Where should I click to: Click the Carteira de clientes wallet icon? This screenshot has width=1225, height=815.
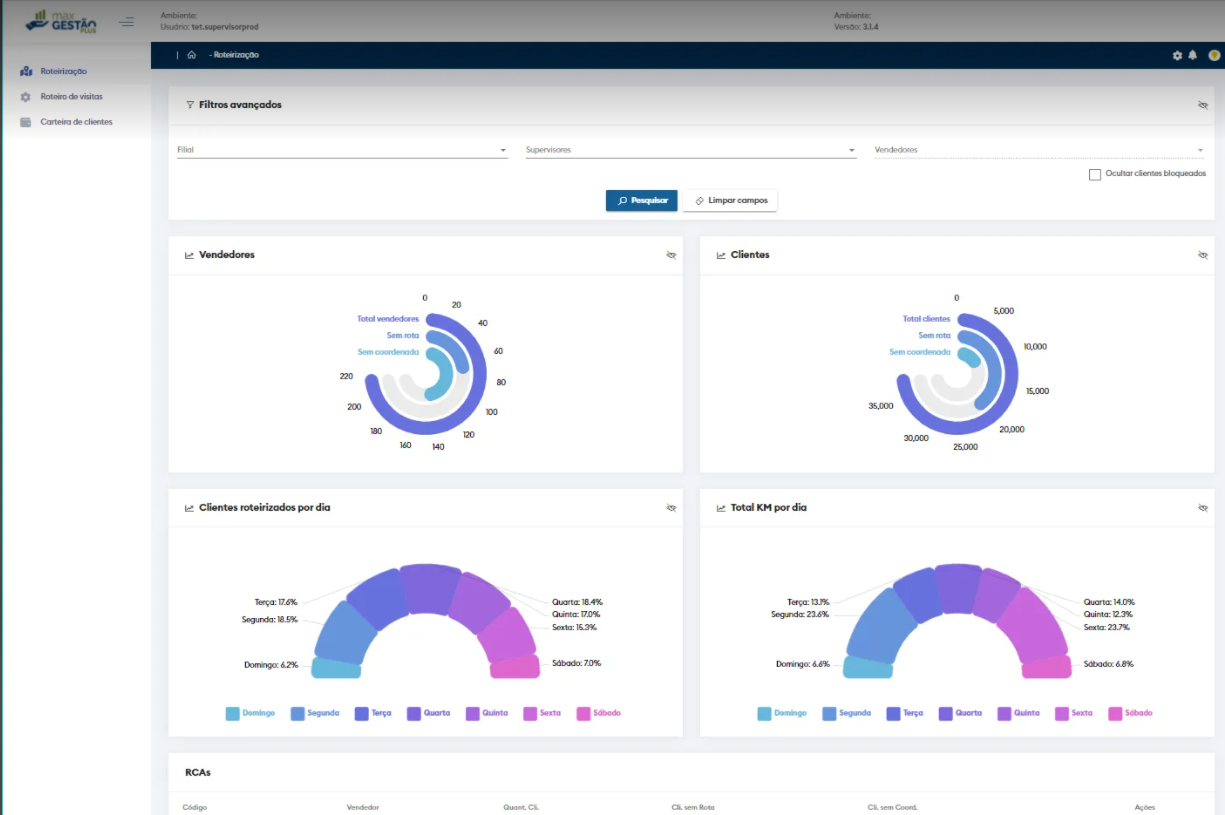pyautogui.click(x=26, y=122)
